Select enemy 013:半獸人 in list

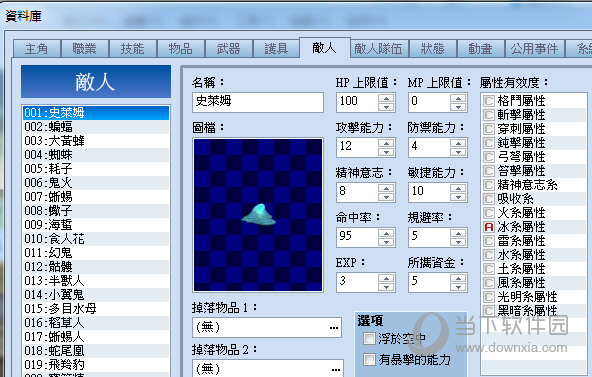click(96, 280)
